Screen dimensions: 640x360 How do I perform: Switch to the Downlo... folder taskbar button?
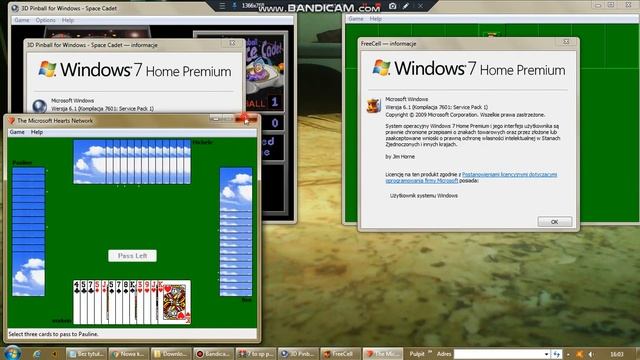point(170,354)
